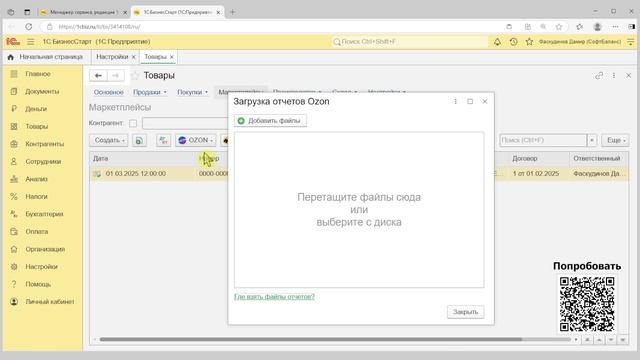Image resolution: width=640 pixels, height=360 pixels.
Task: Expand the OZON dropdown button
Action: (196, 140)
